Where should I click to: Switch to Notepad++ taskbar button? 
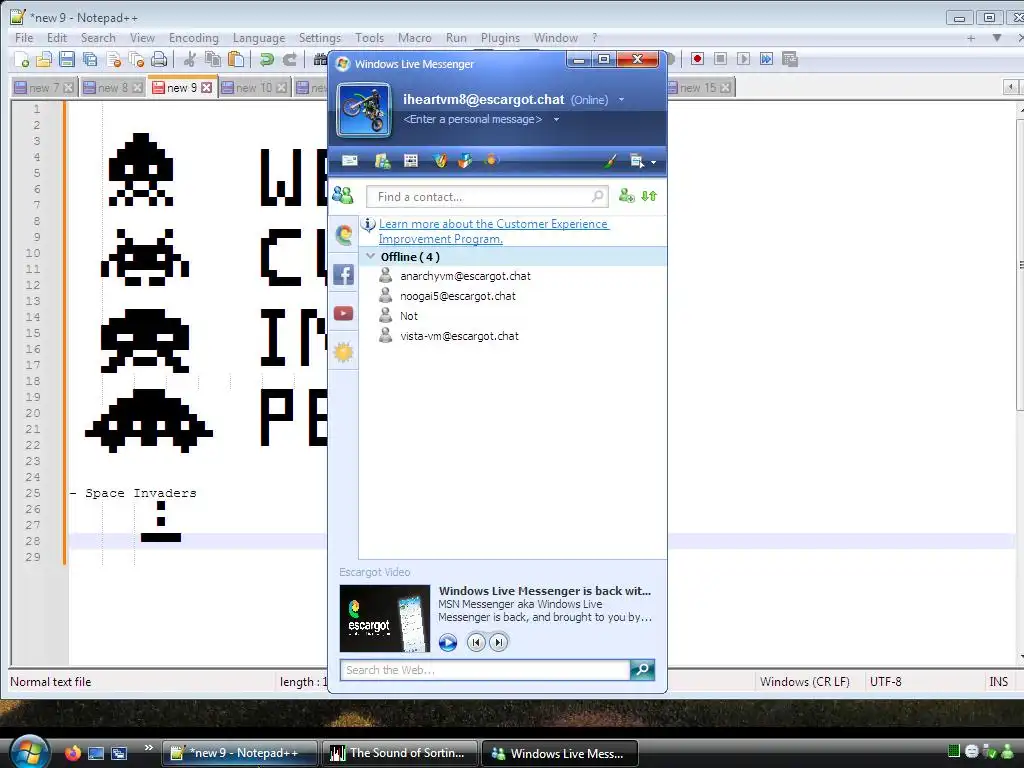[239, 753]
